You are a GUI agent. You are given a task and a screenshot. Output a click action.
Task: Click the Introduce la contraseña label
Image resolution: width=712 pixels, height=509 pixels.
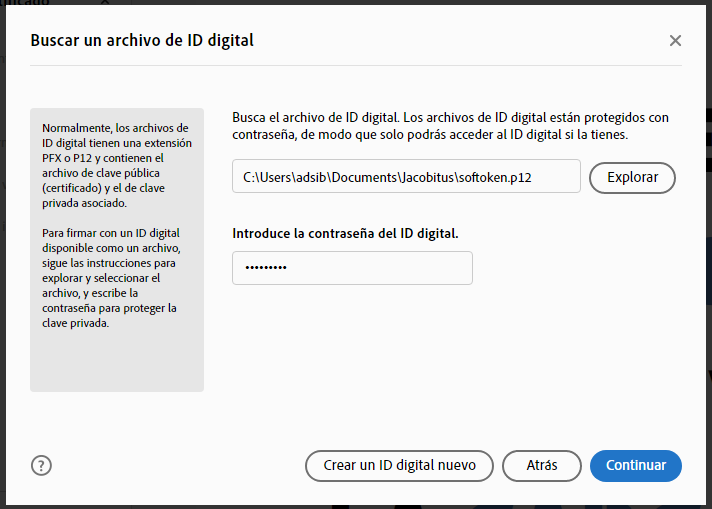click(345, 233)
